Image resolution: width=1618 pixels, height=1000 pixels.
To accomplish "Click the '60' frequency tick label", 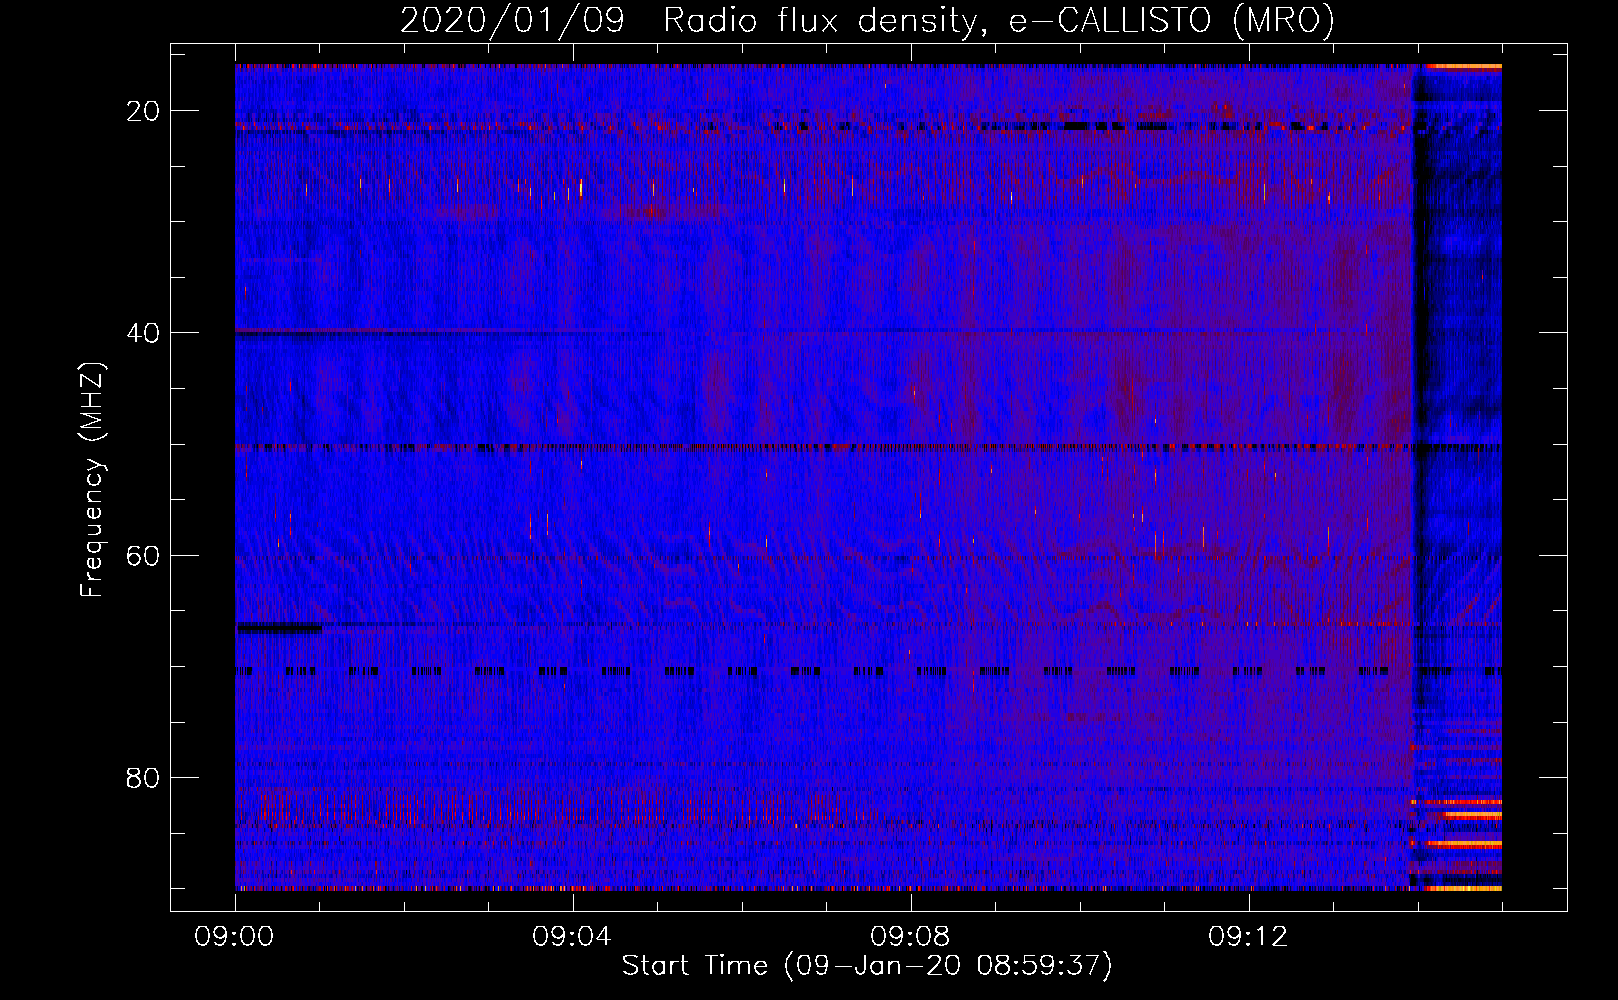I will 143,556.
